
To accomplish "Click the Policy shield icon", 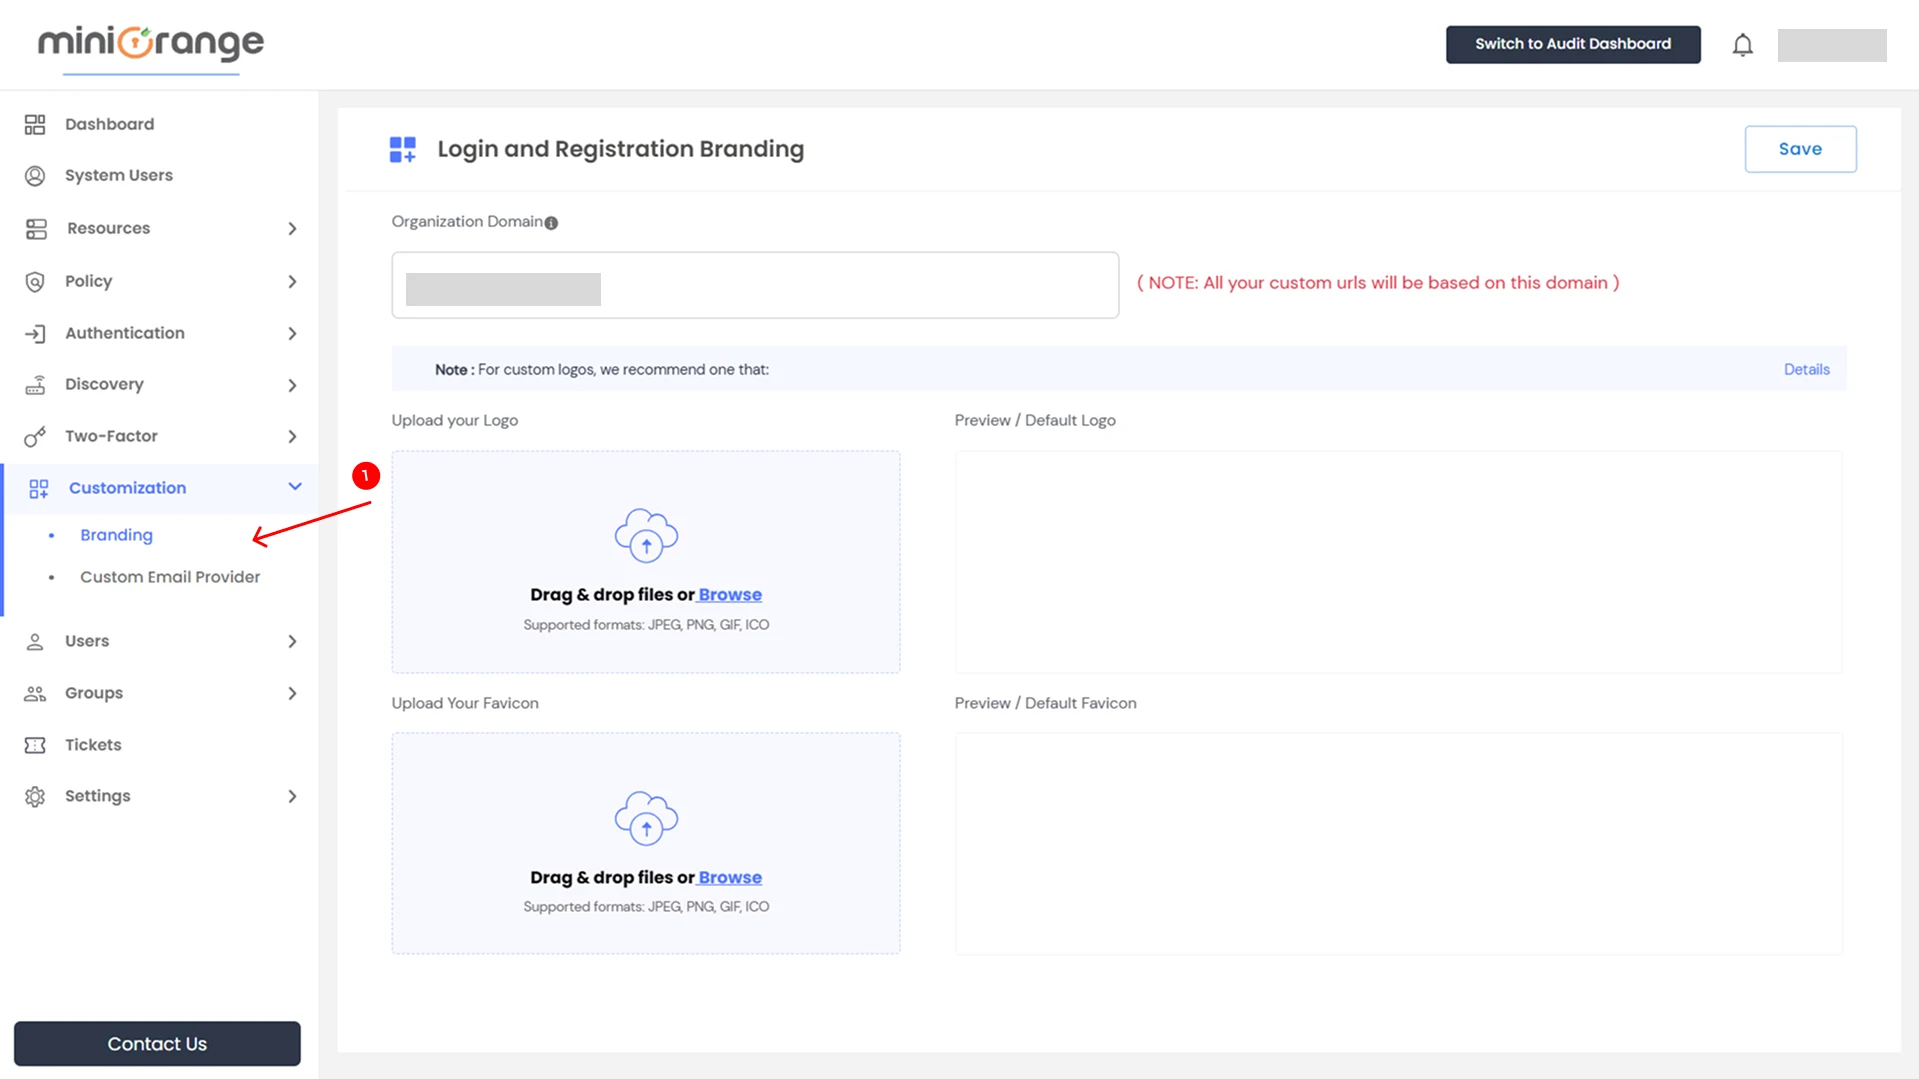I will tap(36, 281).
